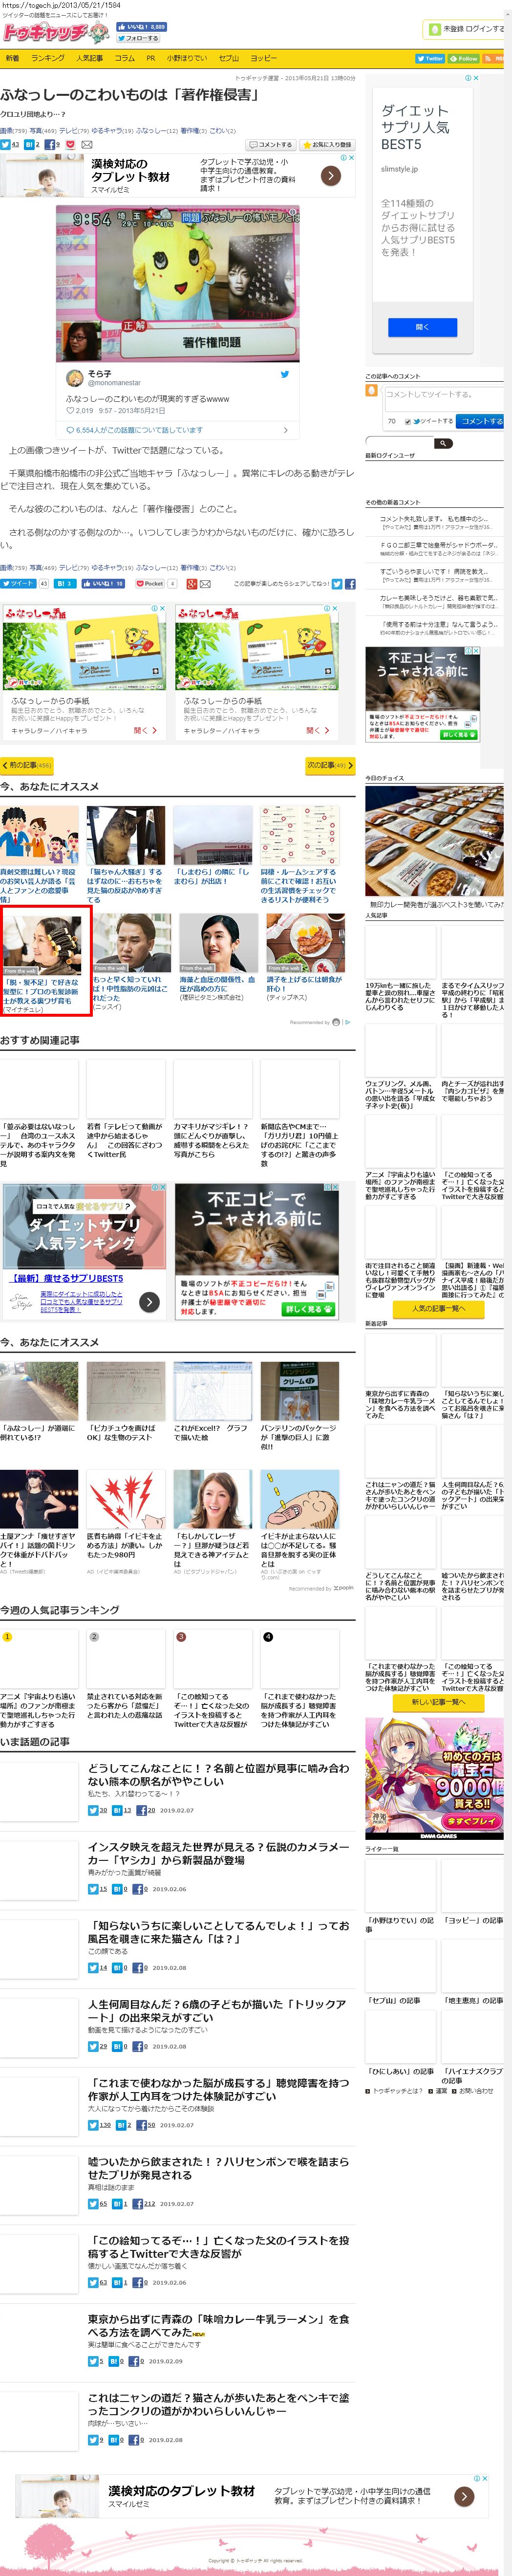Go to previous article (前の記事)
This screenshot has height=2576, width=512.
click(26, 765)
